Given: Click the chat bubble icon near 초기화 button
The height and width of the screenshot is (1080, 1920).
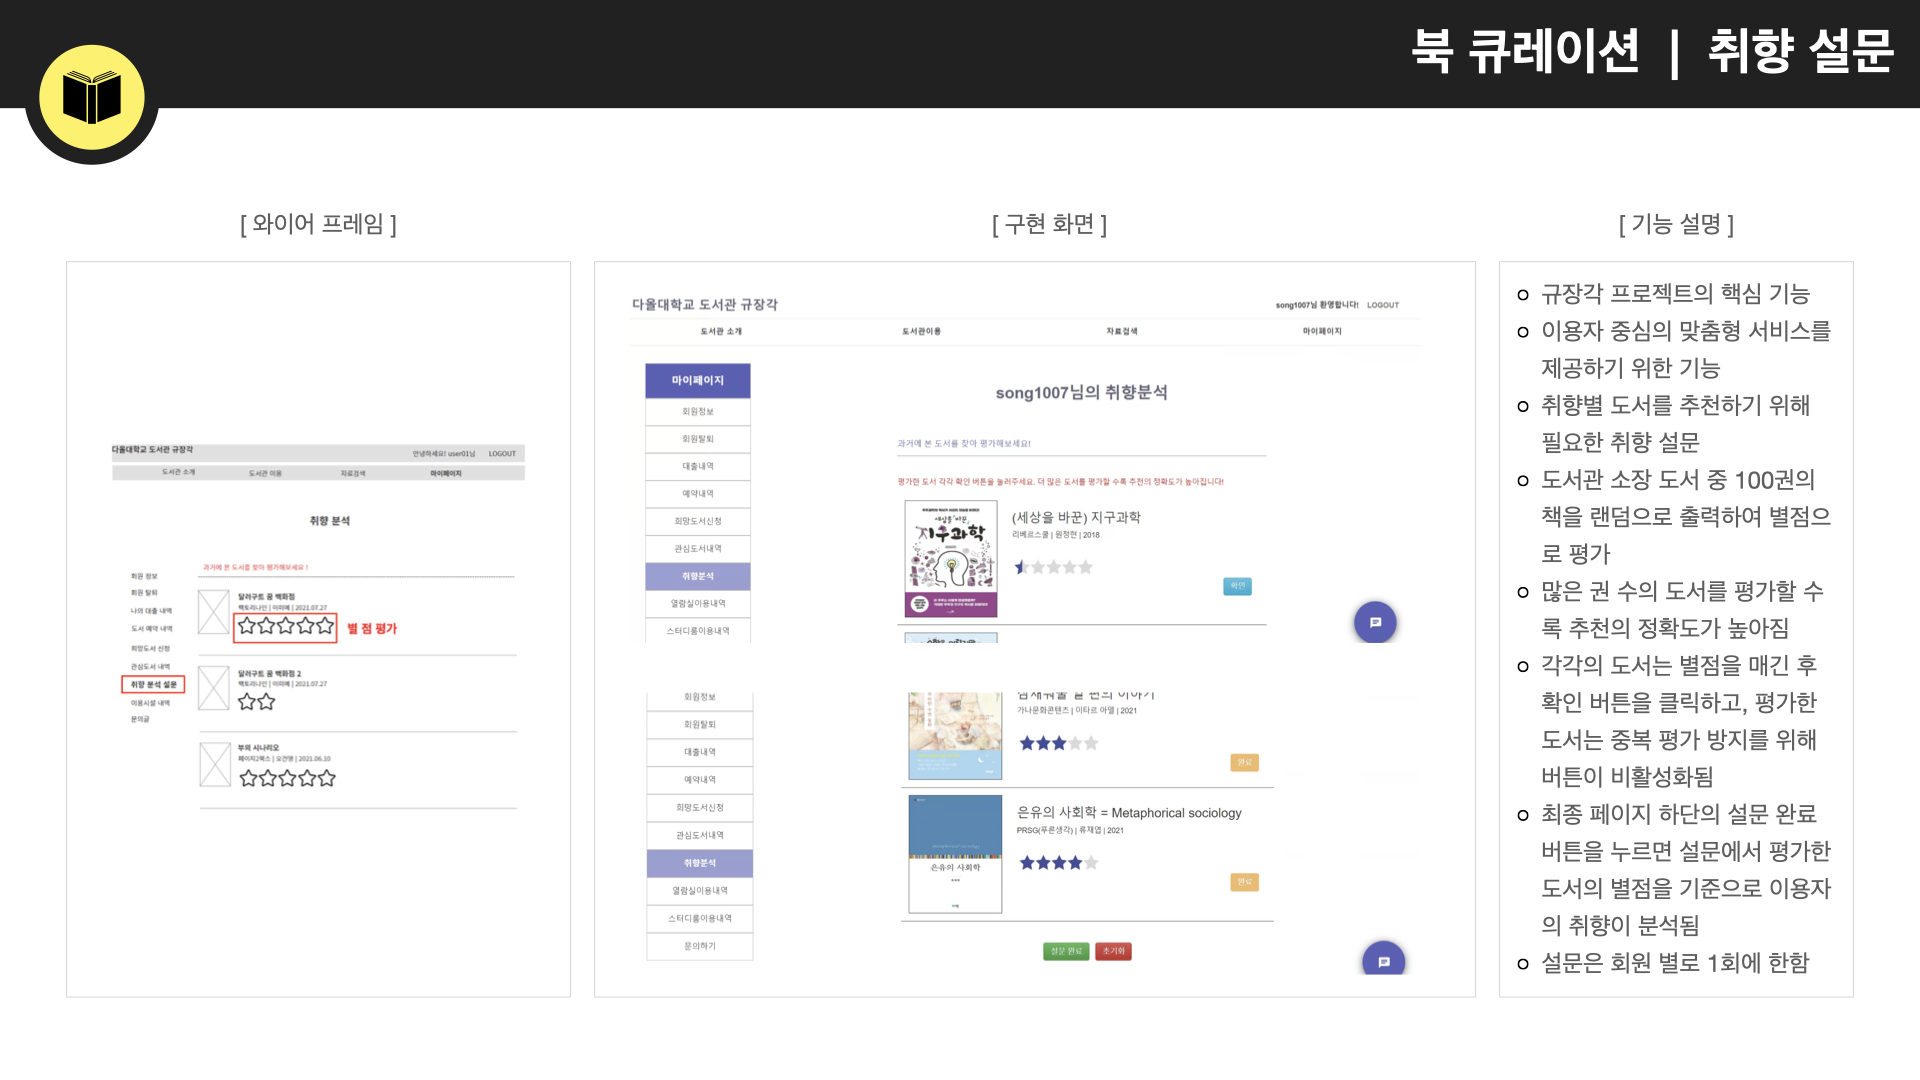Looking at the screenshot, I should (1384, 961).
